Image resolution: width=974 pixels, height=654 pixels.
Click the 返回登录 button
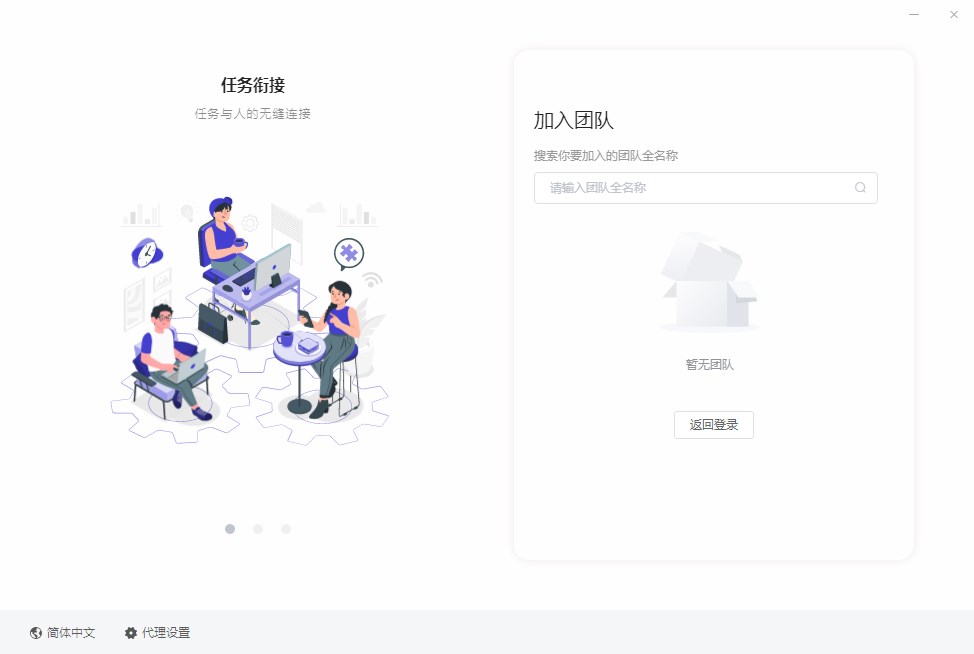(x=714, y=425)
